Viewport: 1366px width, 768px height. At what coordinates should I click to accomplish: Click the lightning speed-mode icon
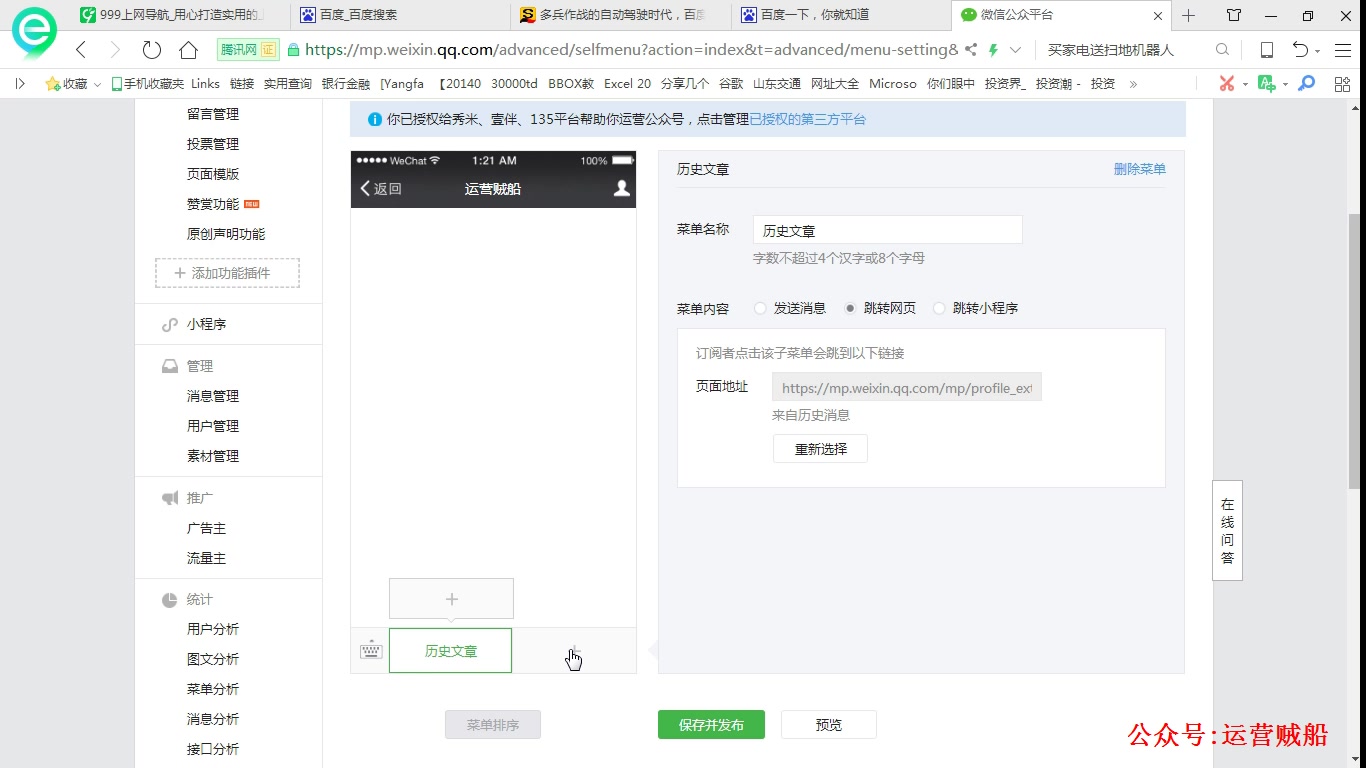(993, 50)
